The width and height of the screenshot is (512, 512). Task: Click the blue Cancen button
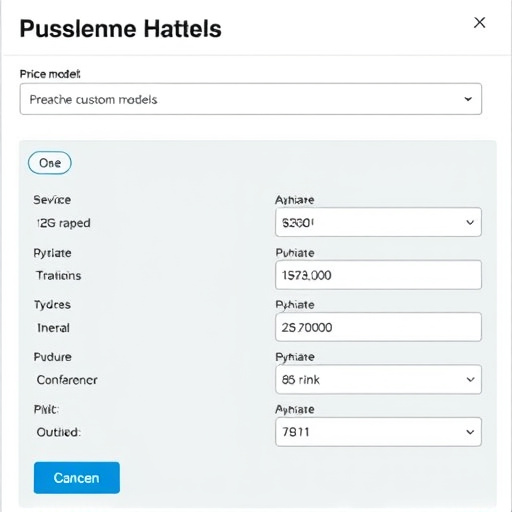click(77, 478)
